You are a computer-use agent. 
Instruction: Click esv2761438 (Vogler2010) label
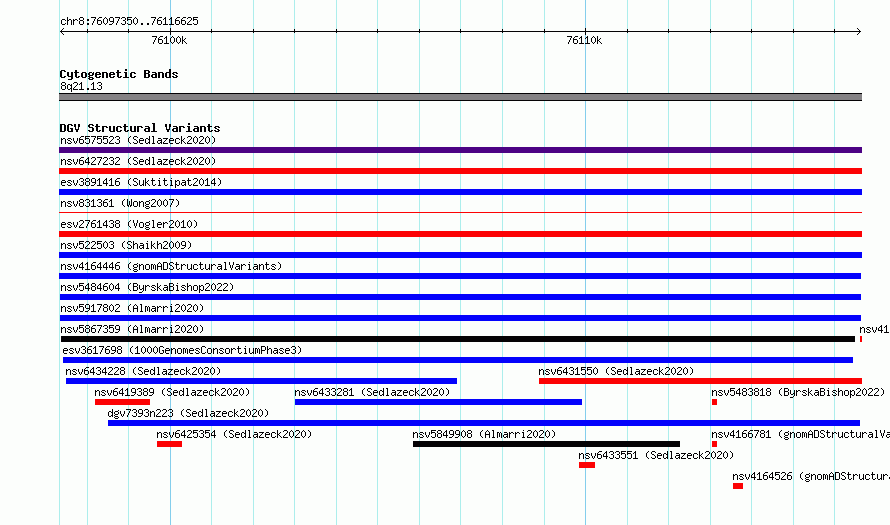pyautogui.click(x=129, y=224)
